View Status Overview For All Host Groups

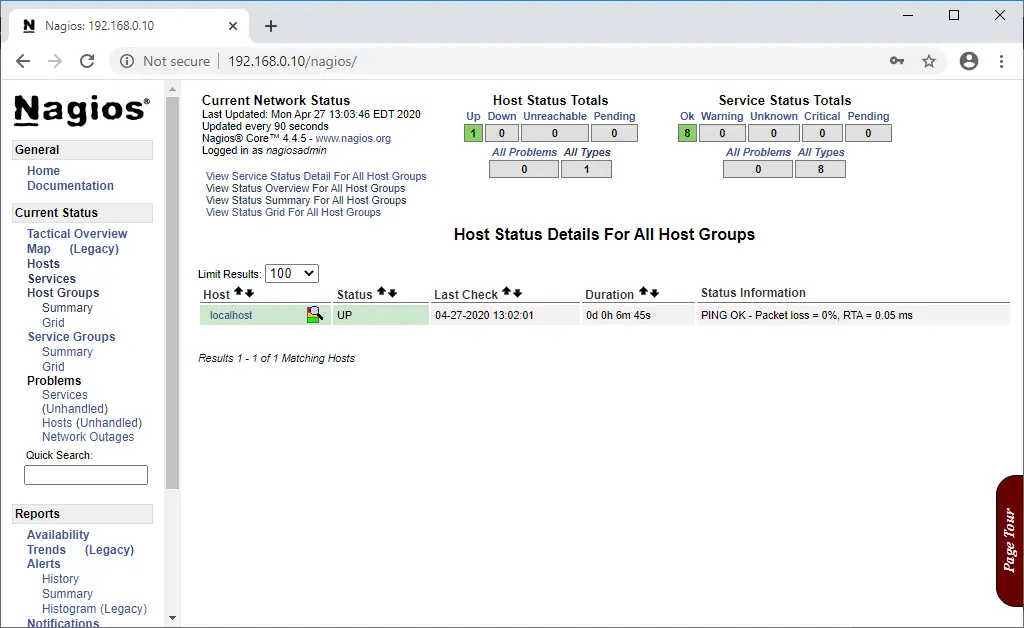(306, 188)
